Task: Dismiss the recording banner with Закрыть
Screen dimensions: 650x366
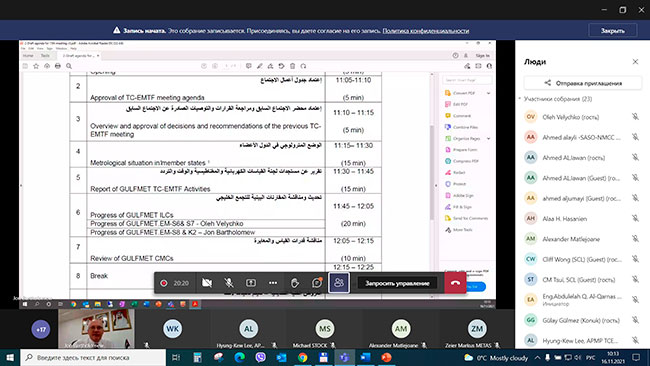Action: 613,31
